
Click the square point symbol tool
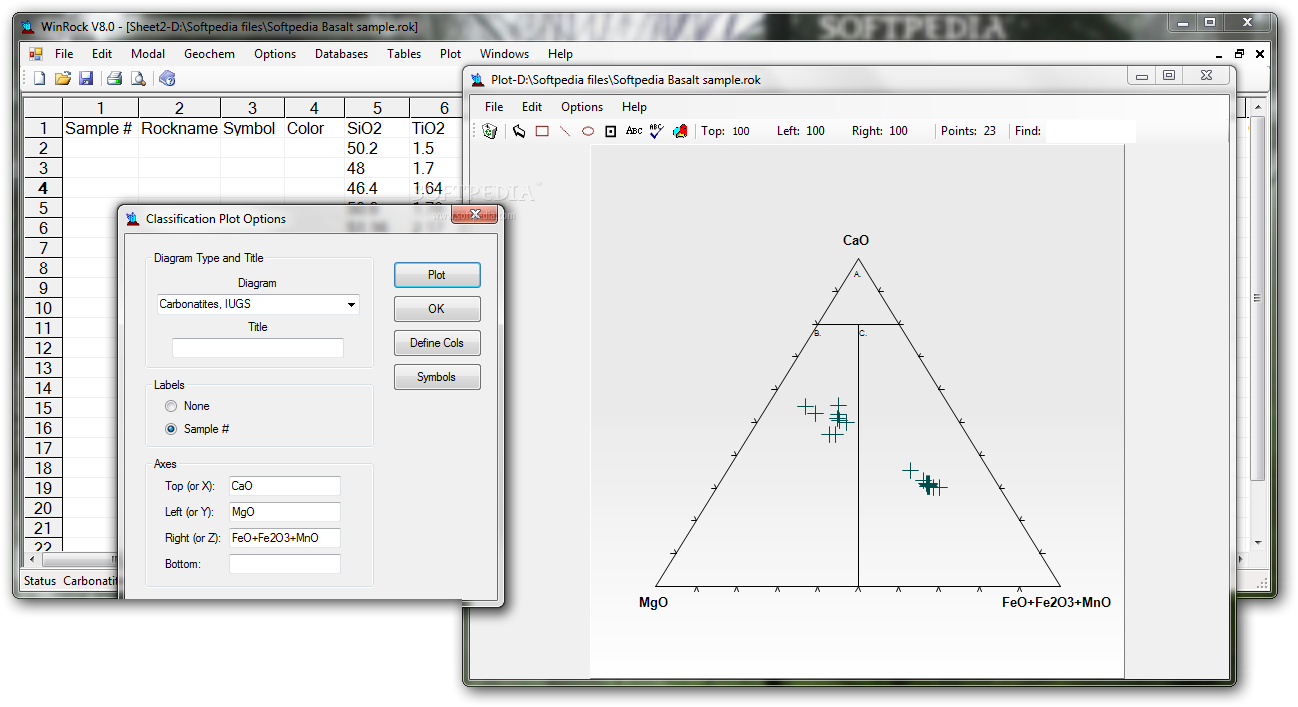(x=611, y=131)
